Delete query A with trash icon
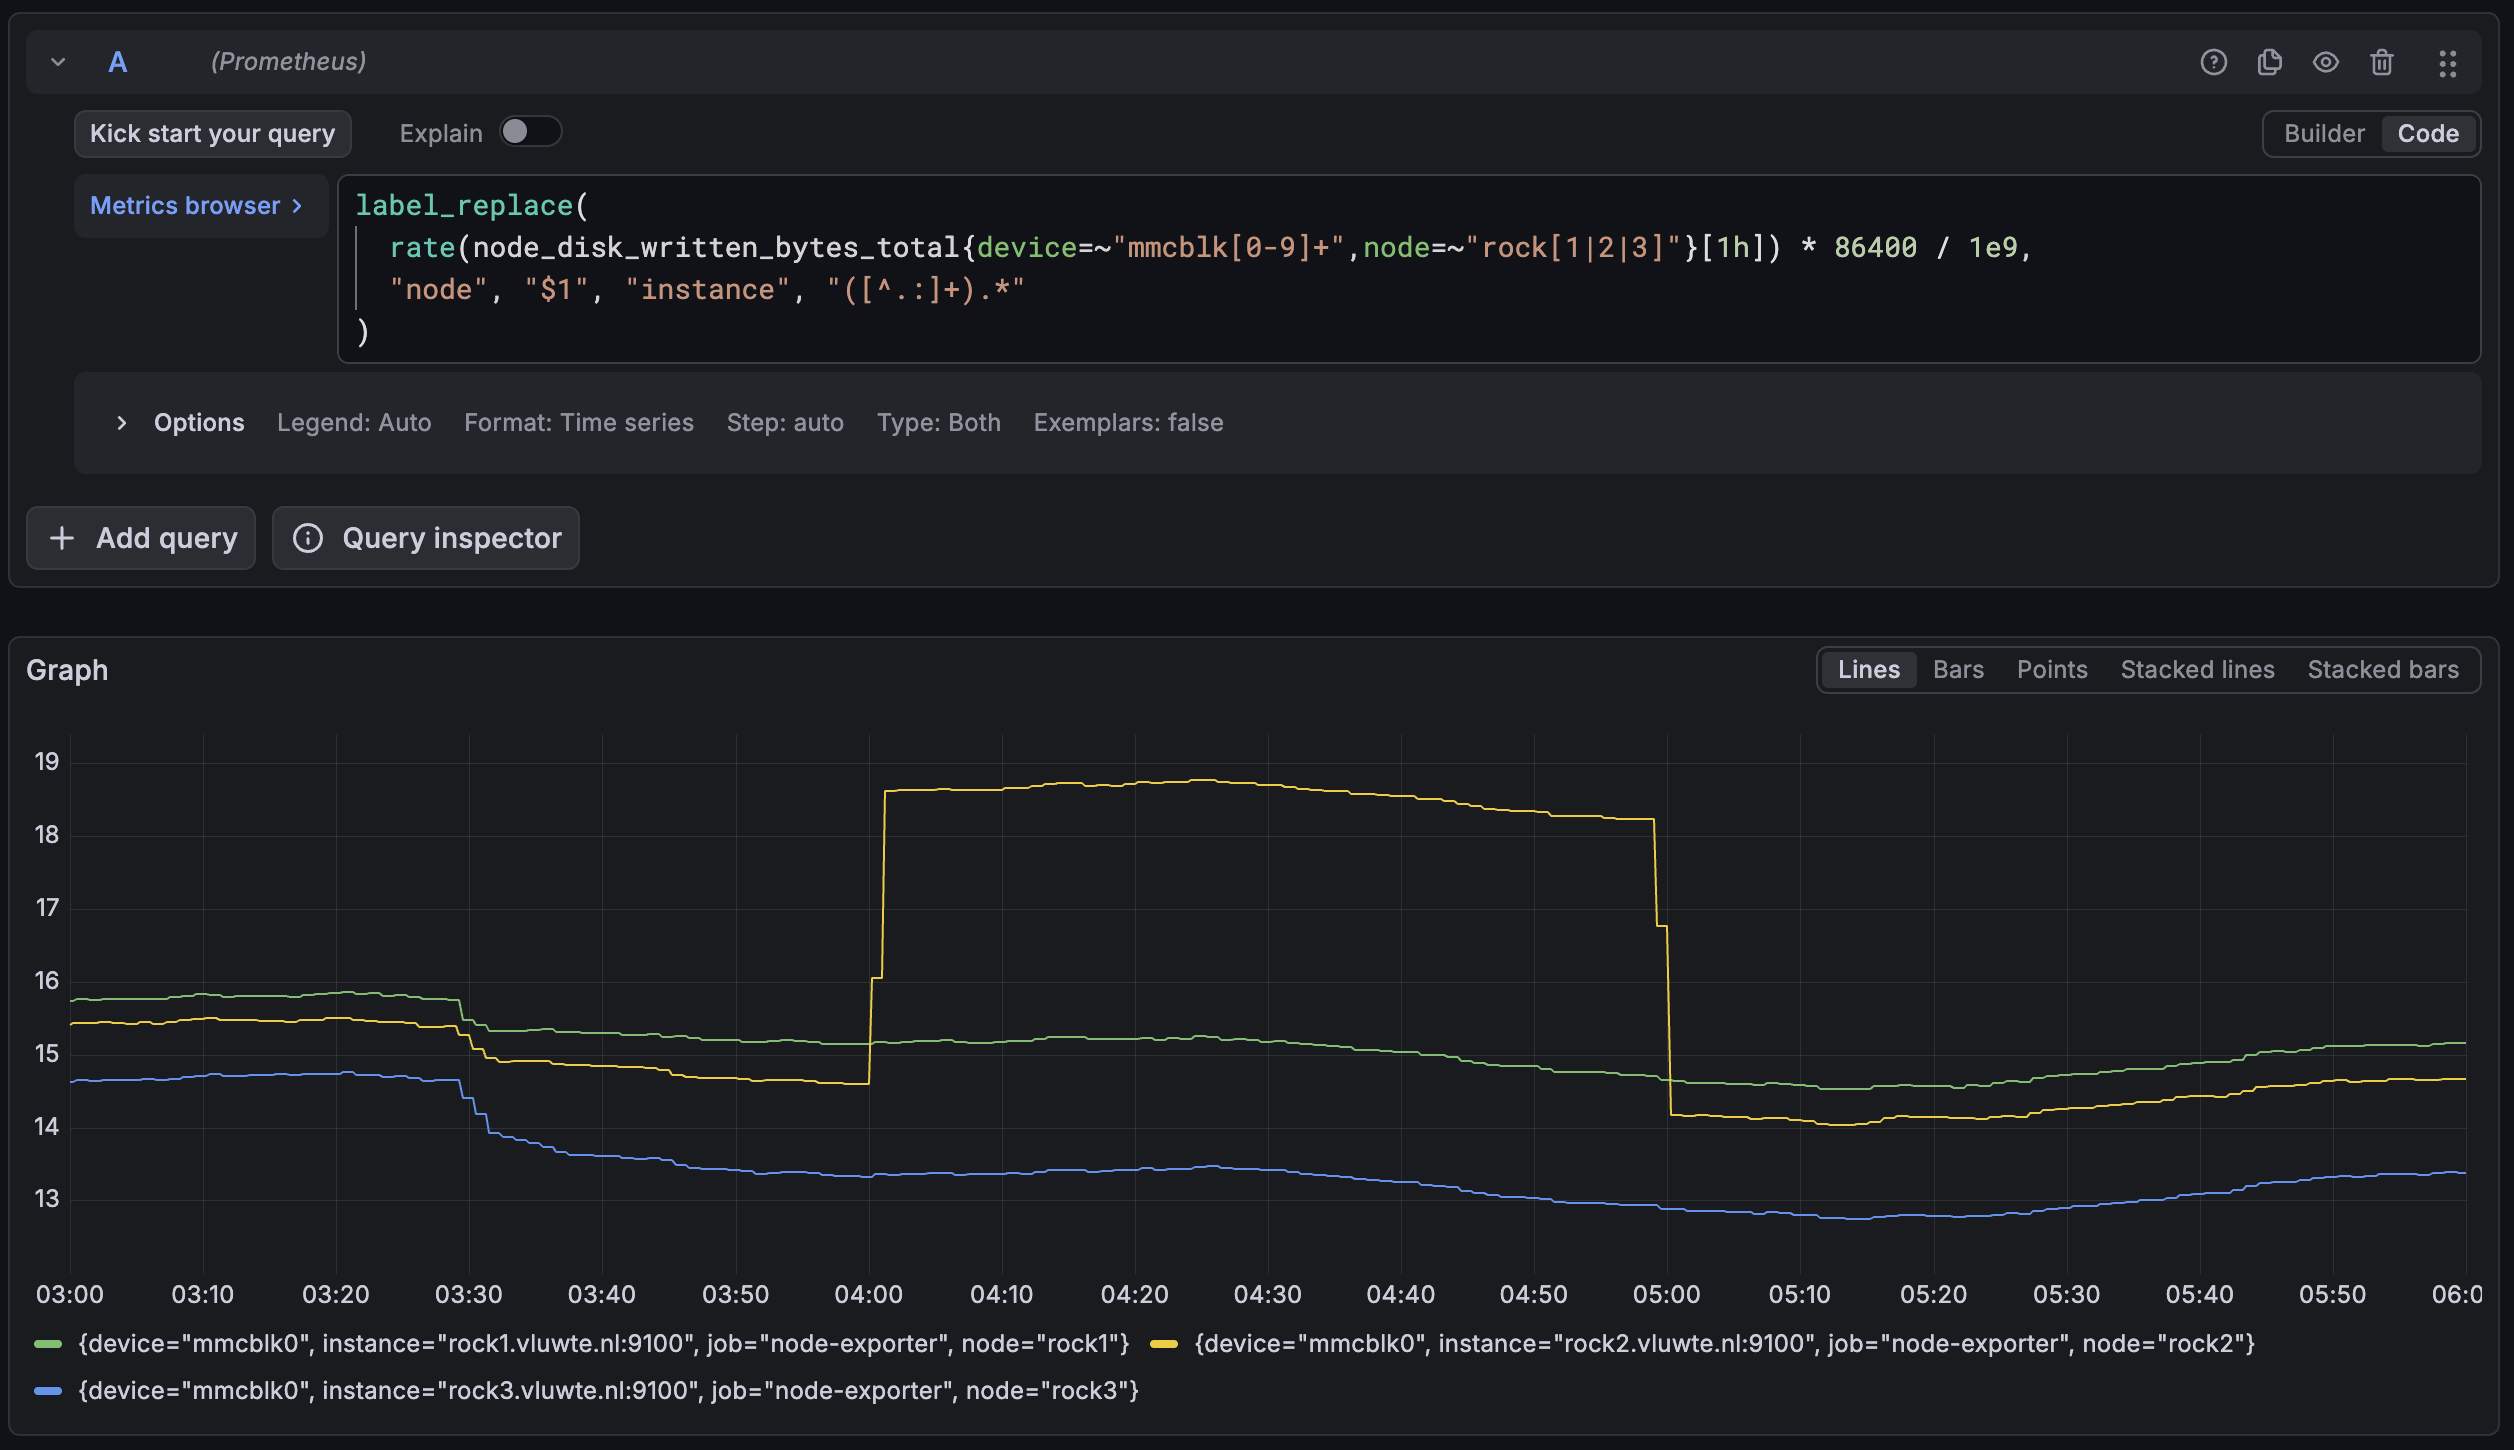This screenshot has width=2514, height=1450. pos(2381,62)
